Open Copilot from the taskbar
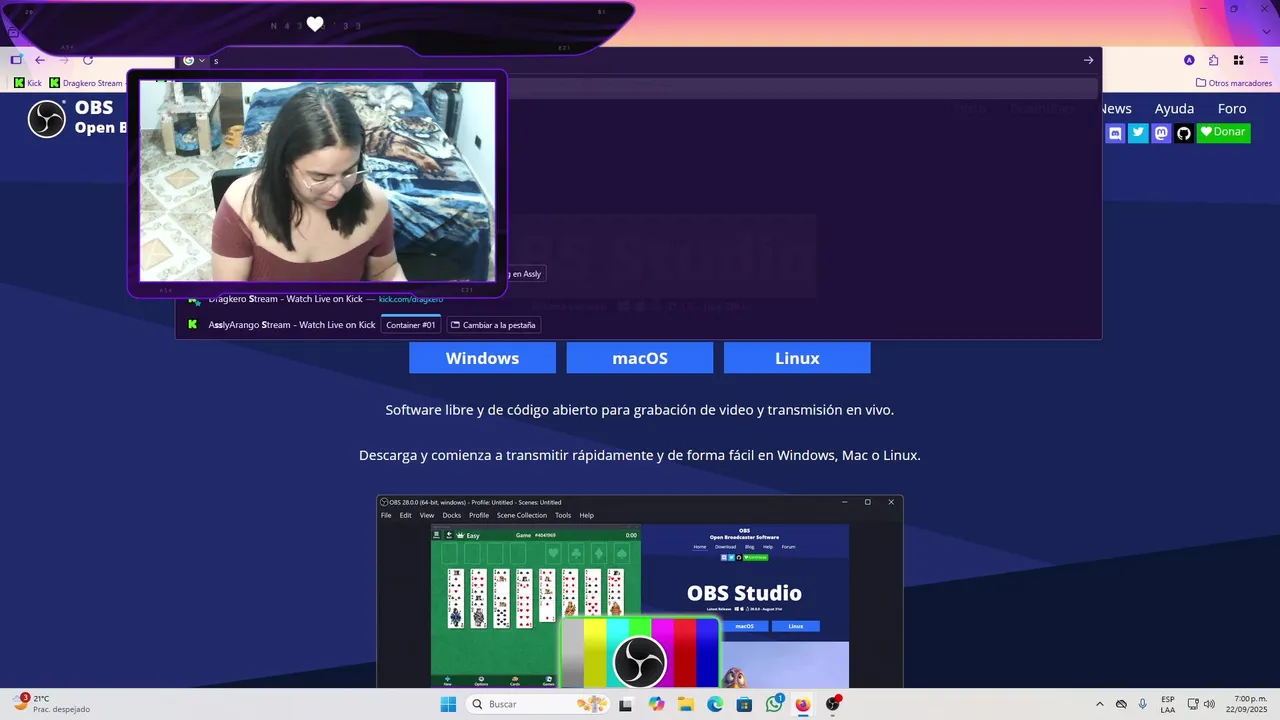 tap(656, 704)
